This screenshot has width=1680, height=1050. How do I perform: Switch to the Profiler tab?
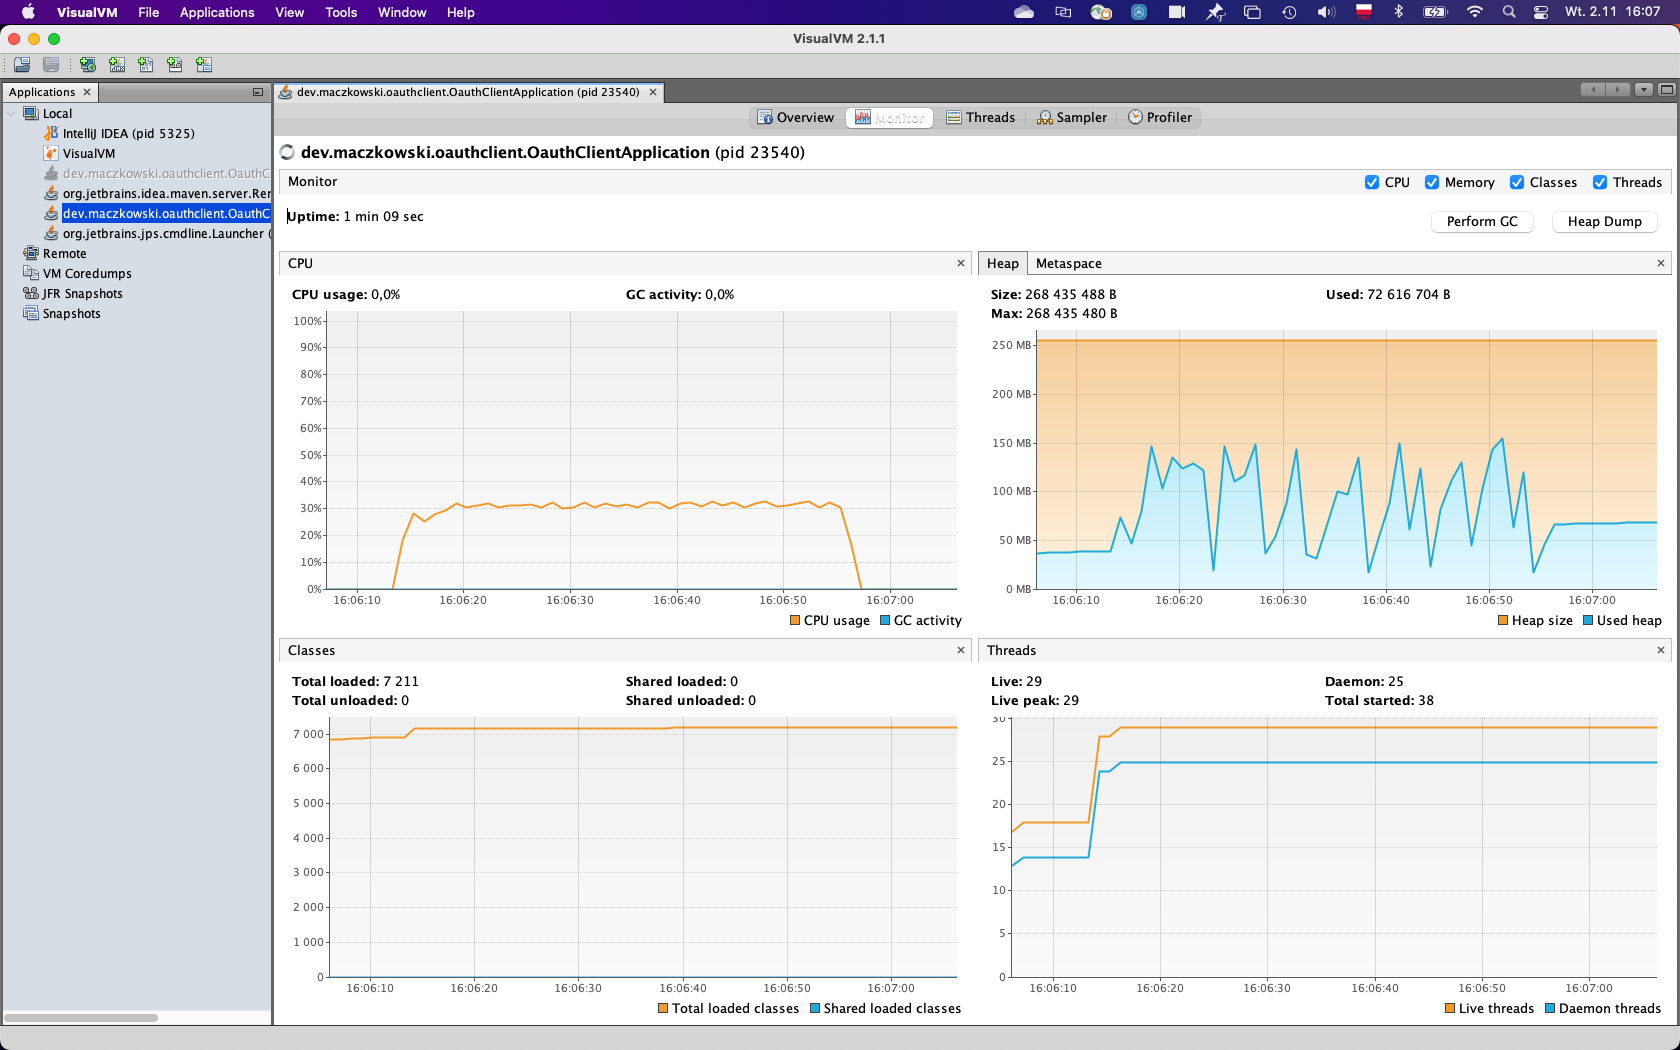click(x=1160, y=118)
